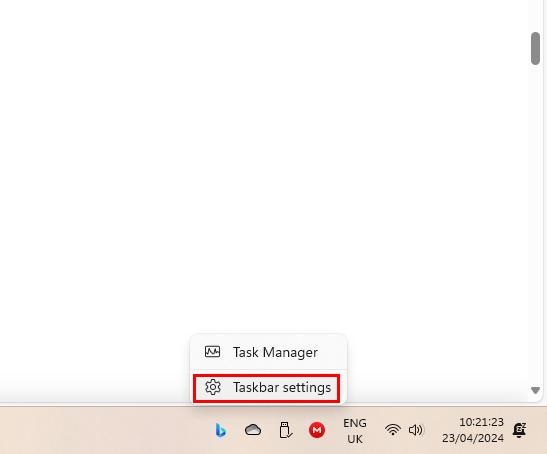Click the scrollbar down arrow

pos(535,390)
